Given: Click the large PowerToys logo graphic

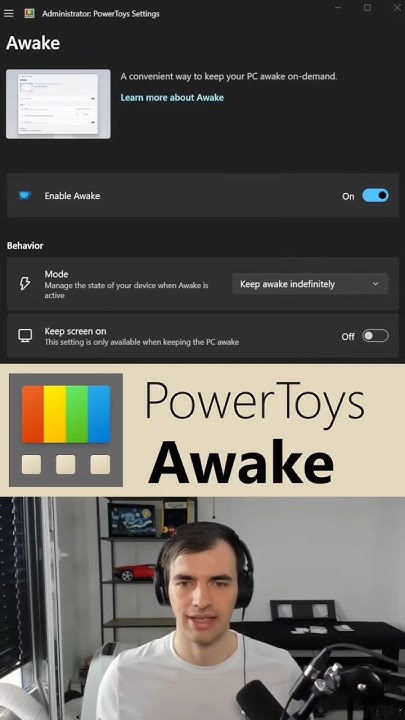Looking at the screenshot, I should [x=66, y=430].
